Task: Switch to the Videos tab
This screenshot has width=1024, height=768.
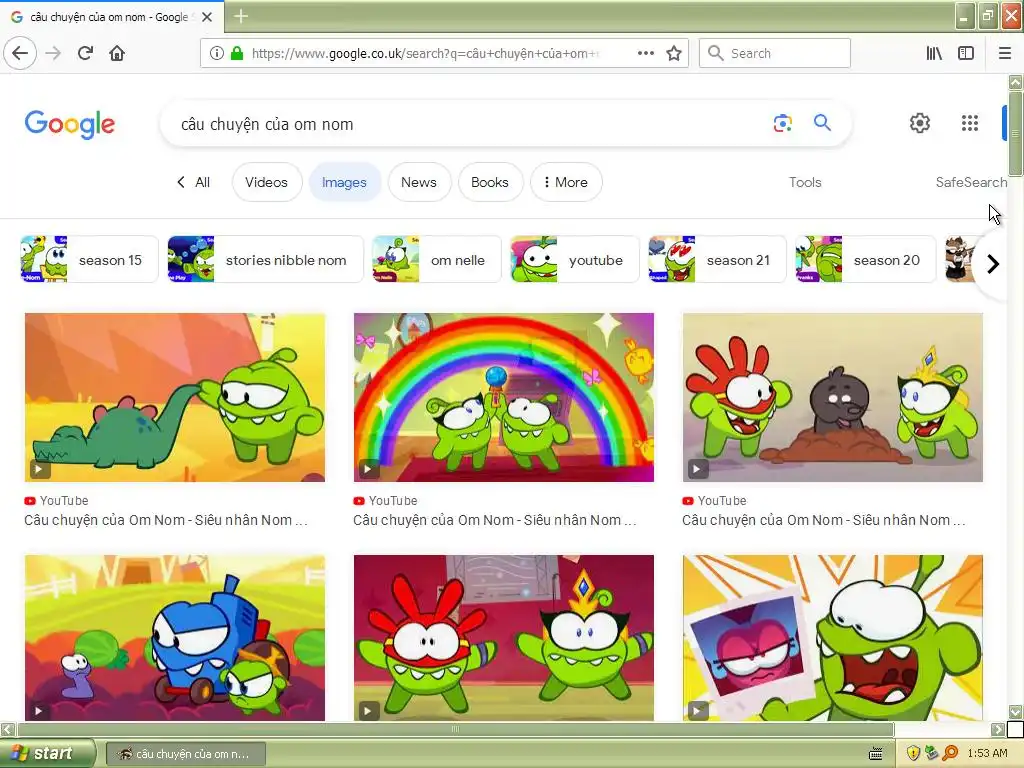Action: [x=266, y=182]
